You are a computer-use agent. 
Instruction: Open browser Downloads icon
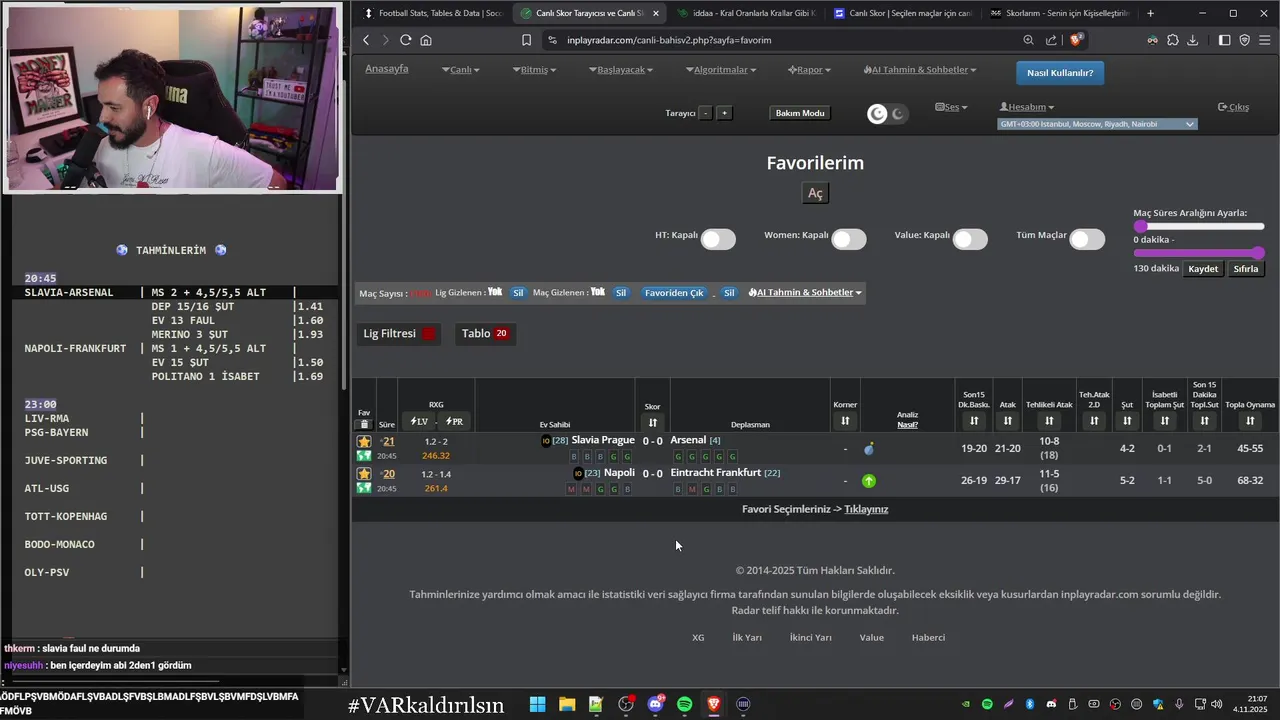1193,40
